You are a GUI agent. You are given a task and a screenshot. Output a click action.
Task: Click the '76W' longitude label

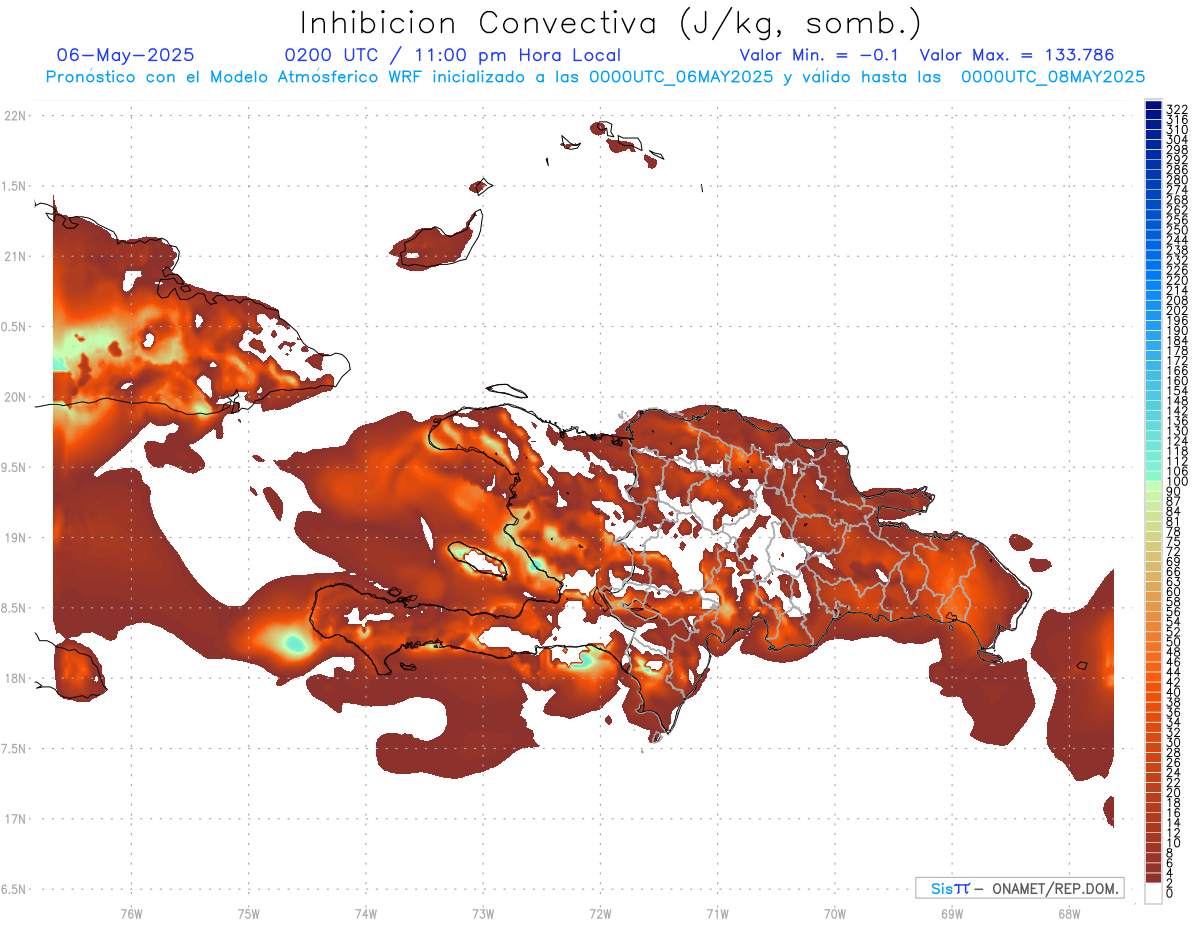tap(131, 912)
